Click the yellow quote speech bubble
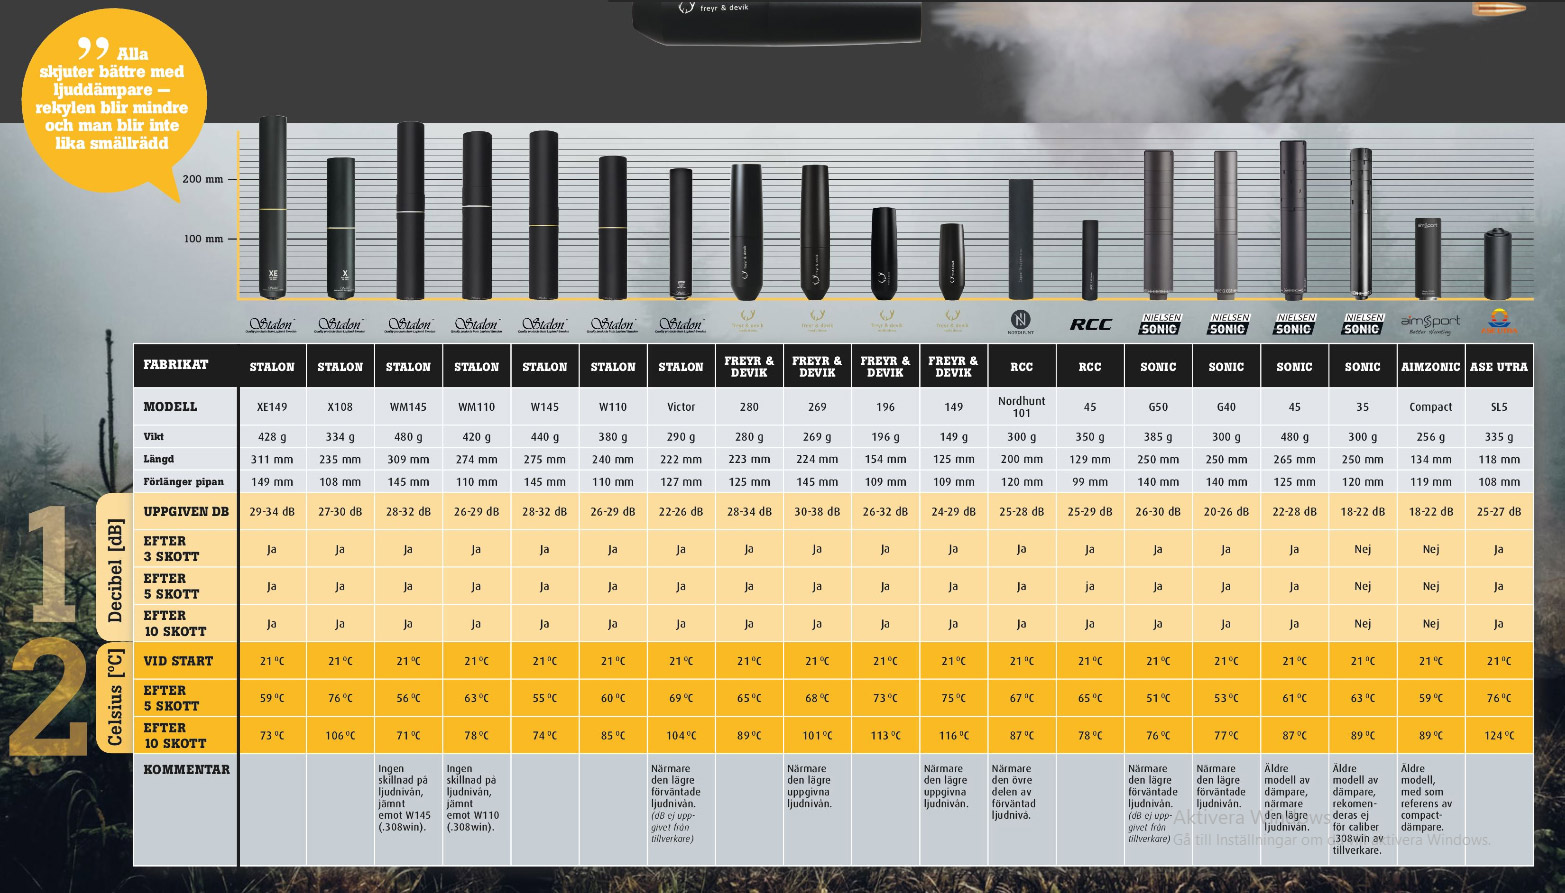 click(x=113, y=100)
